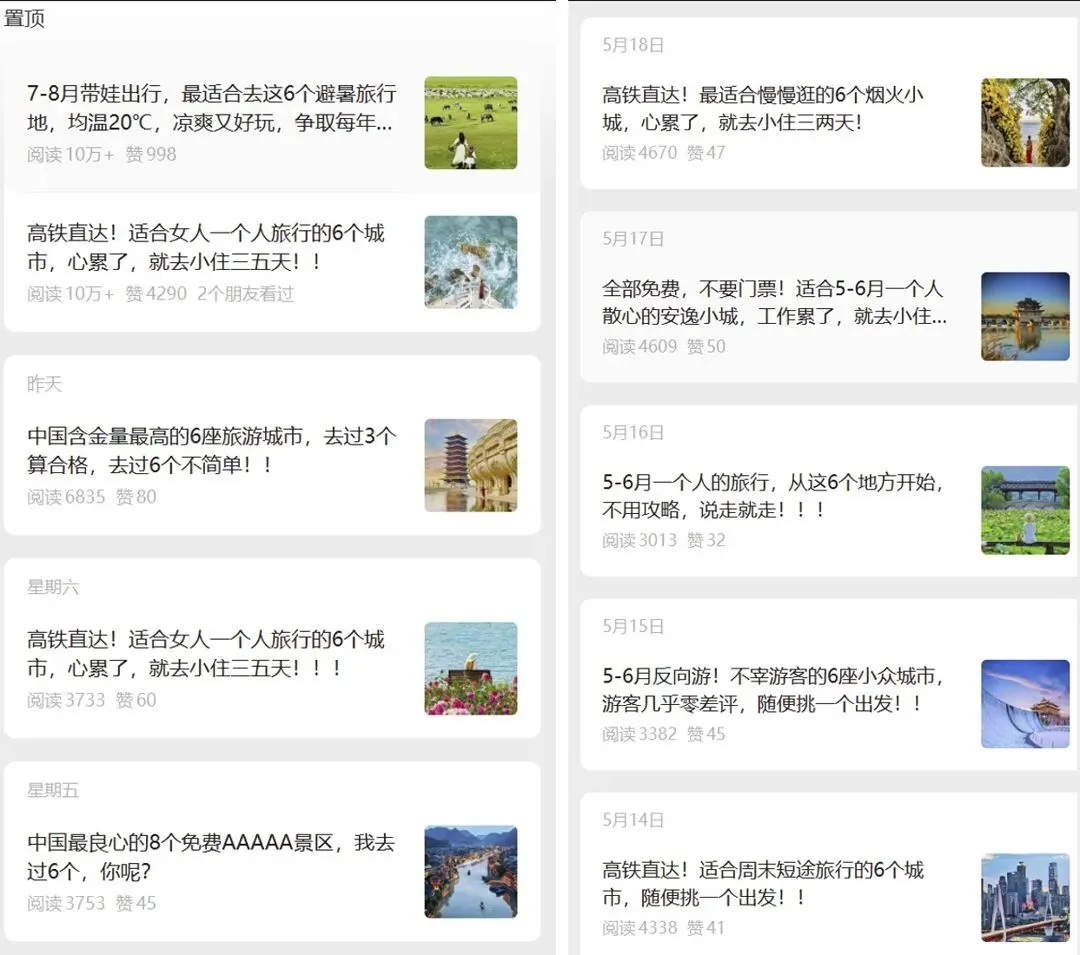Click the "5月14日" date label
This screenshot has height=955, width=1080.
pyautogui.click(x=633, y=820)
